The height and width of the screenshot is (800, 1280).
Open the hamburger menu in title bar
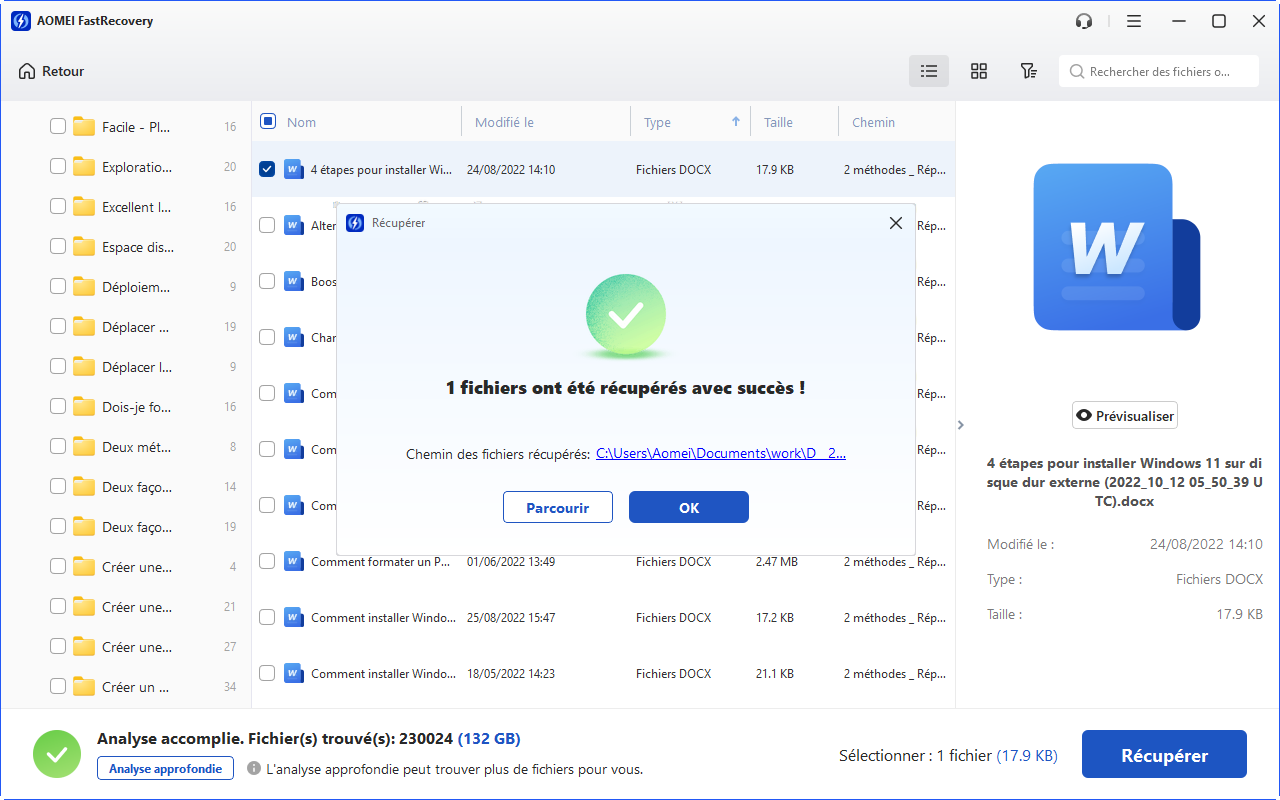(1133, 21)
